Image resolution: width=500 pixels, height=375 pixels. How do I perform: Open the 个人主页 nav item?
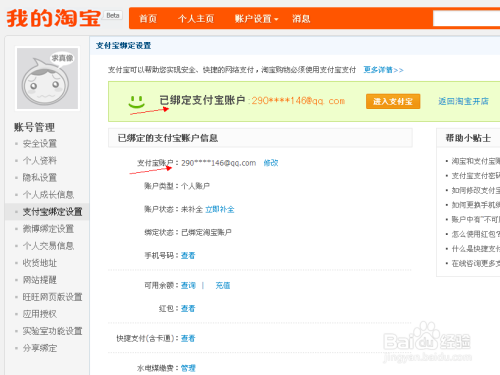point(196,19)
